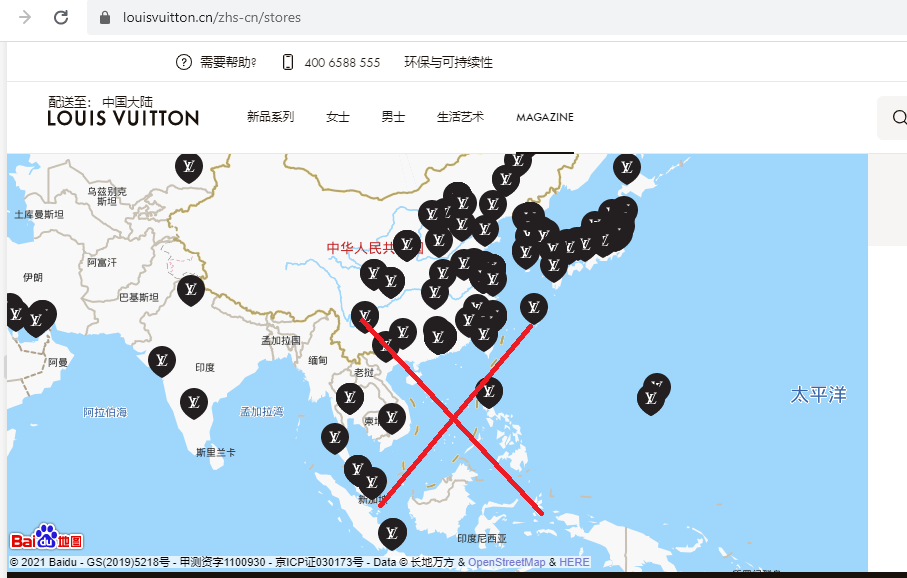907x578 pixels.
Task: Select store pin over 中华人民共和国 label
Action: coord(407,244)
